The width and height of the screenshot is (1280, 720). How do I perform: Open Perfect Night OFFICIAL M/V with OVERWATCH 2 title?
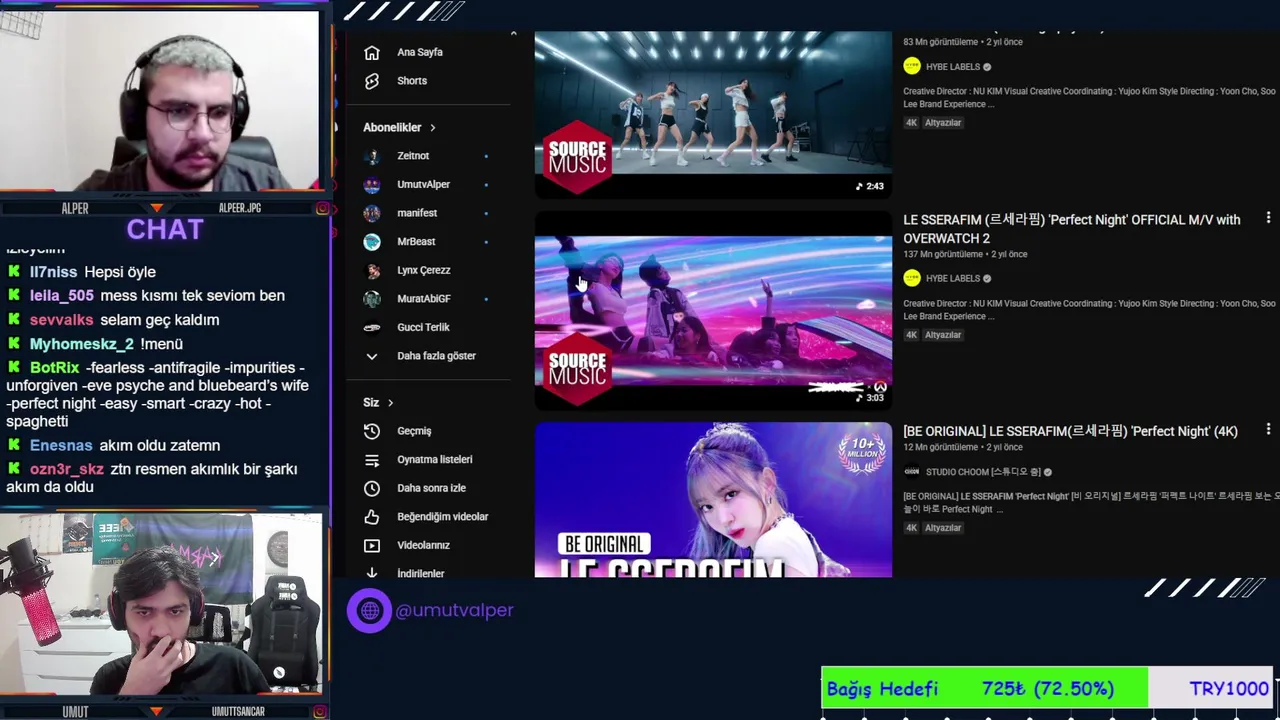[1072, 229]
